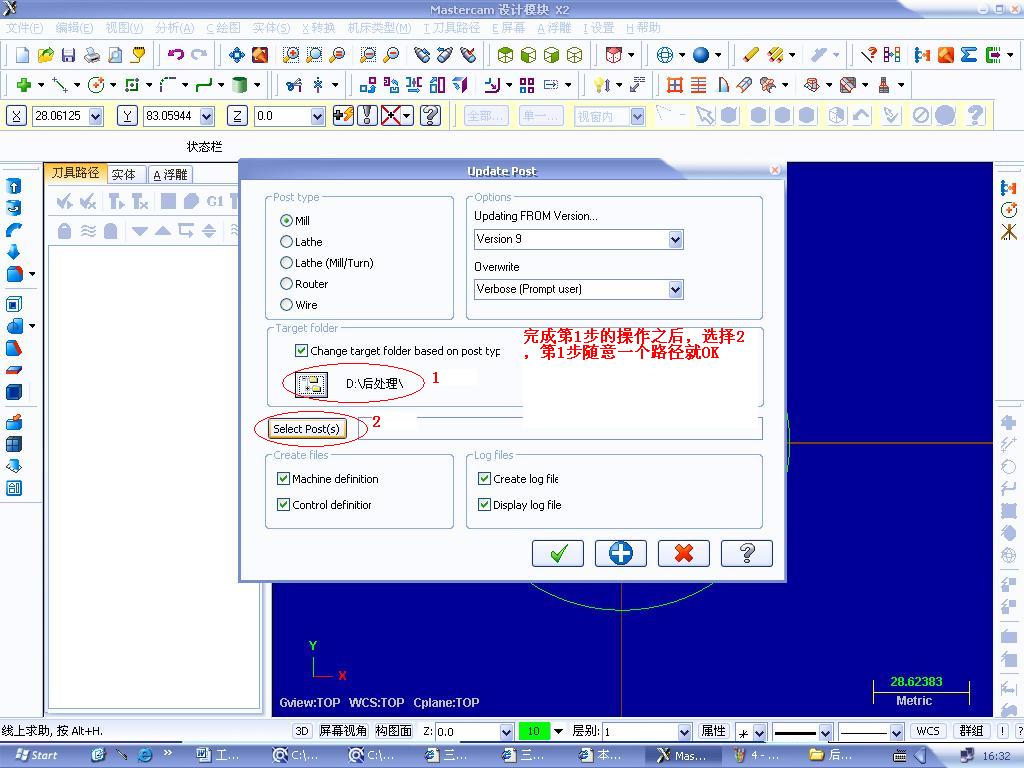The width and height of the screenshot is (1024, 768).
Task: Select the Wire post type
Action: pyautogui.click(x=286, y=304)
